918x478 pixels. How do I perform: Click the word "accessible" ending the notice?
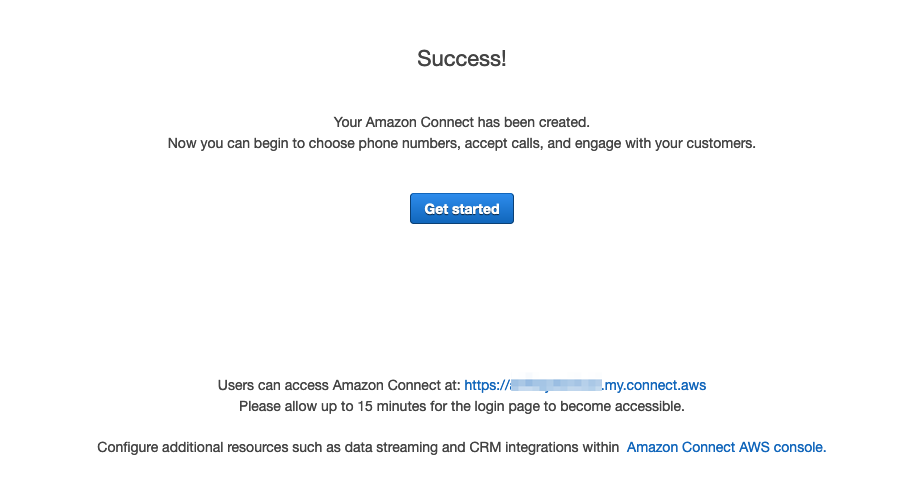click(x=648, y=407)
